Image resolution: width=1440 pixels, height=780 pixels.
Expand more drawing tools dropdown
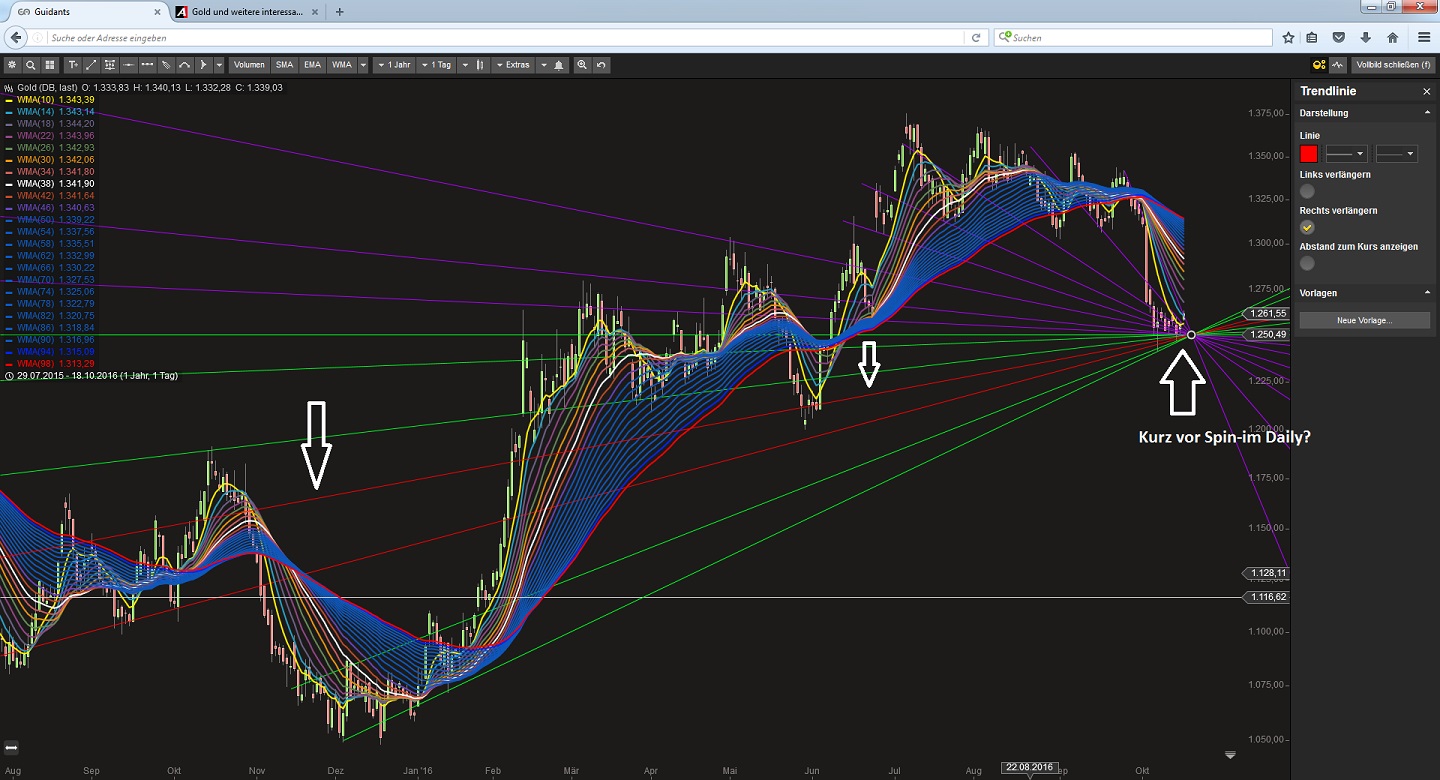point(219,65)
